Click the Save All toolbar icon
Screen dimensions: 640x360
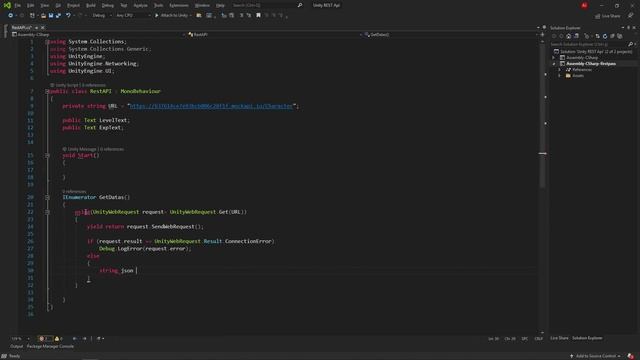[58, 16]
